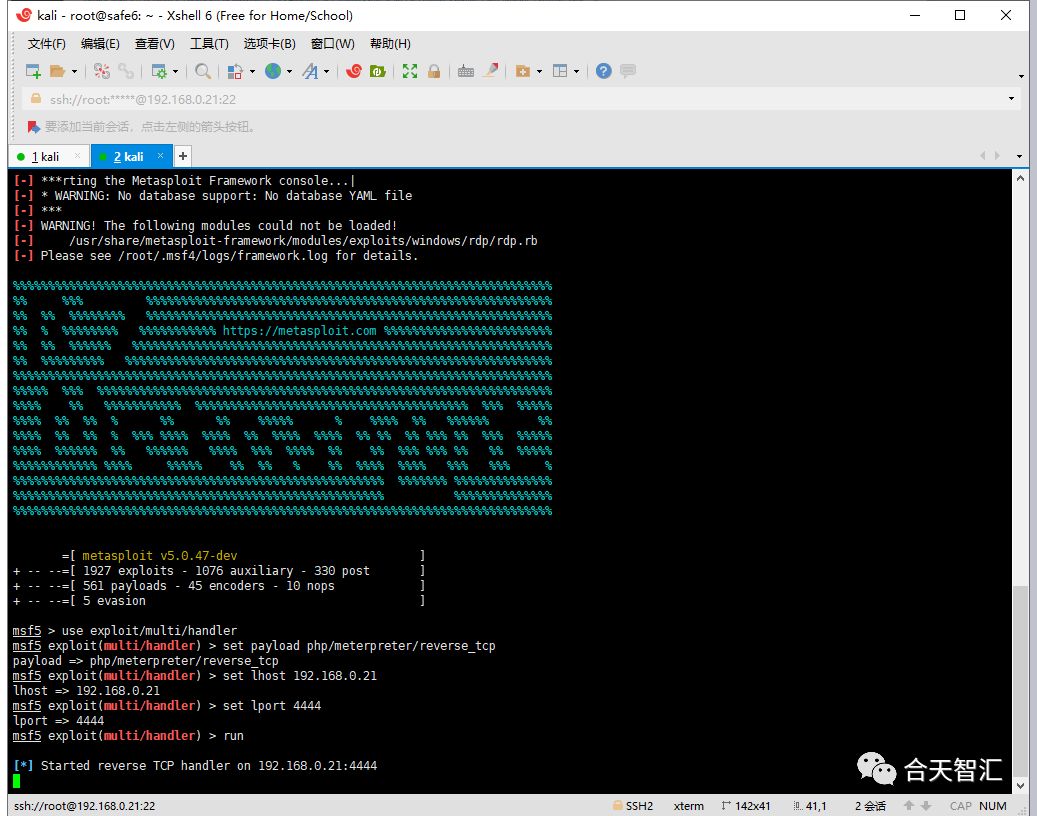The width and height of the screenshot is (1037, 816).
Task: Click the https://metasploit.com link text
Action: point(299,331)
